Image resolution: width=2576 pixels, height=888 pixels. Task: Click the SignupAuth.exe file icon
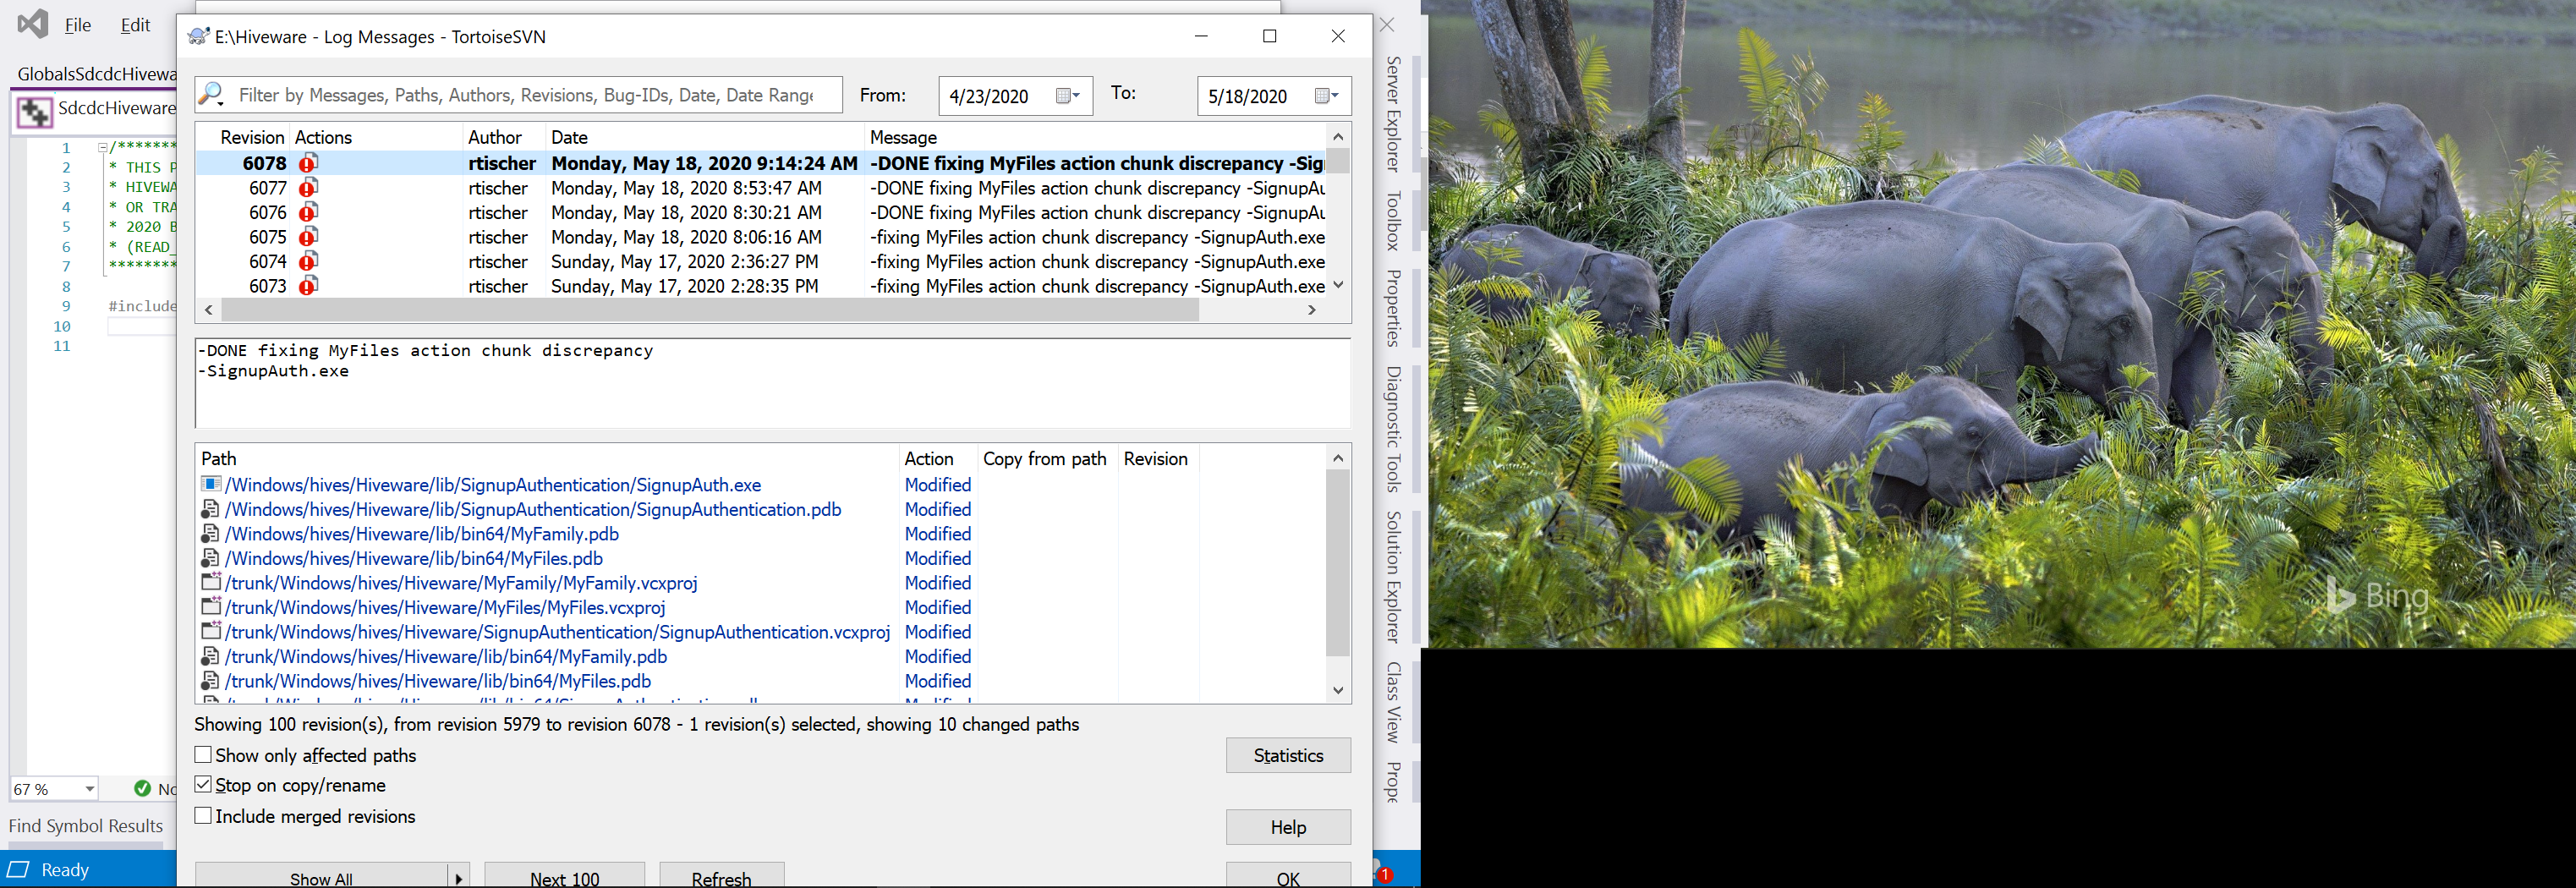(x=211, y=484)
